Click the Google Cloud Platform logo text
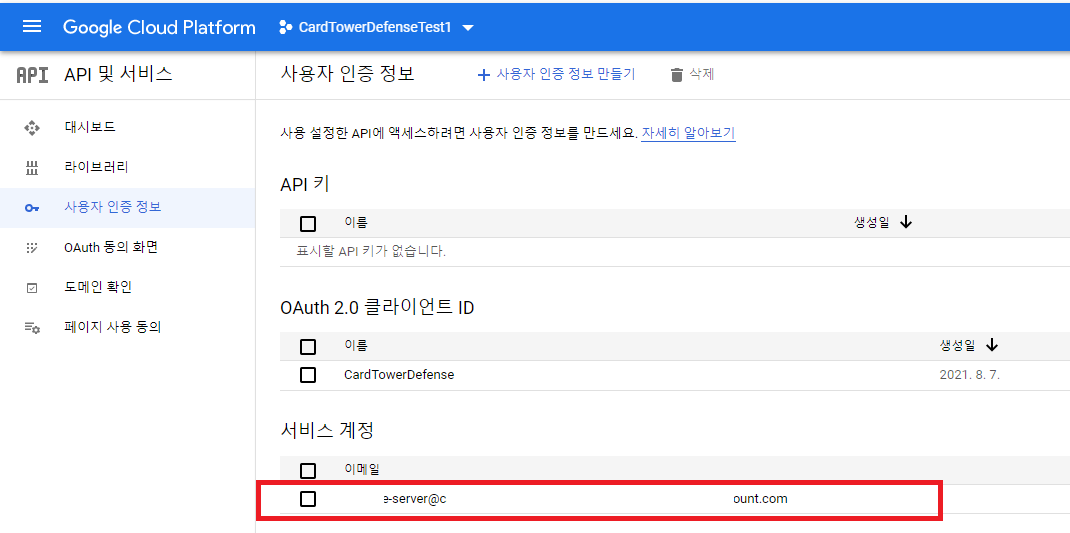Image resolution: width=1070 pixels, height=533 pixels. coord(159,27)
